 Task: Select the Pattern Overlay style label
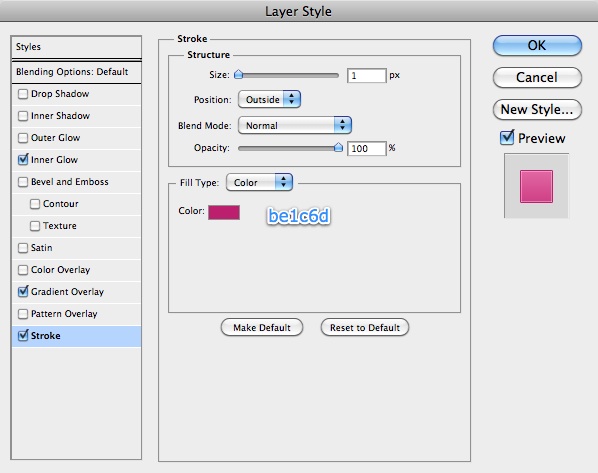click(x=64, y=314)
